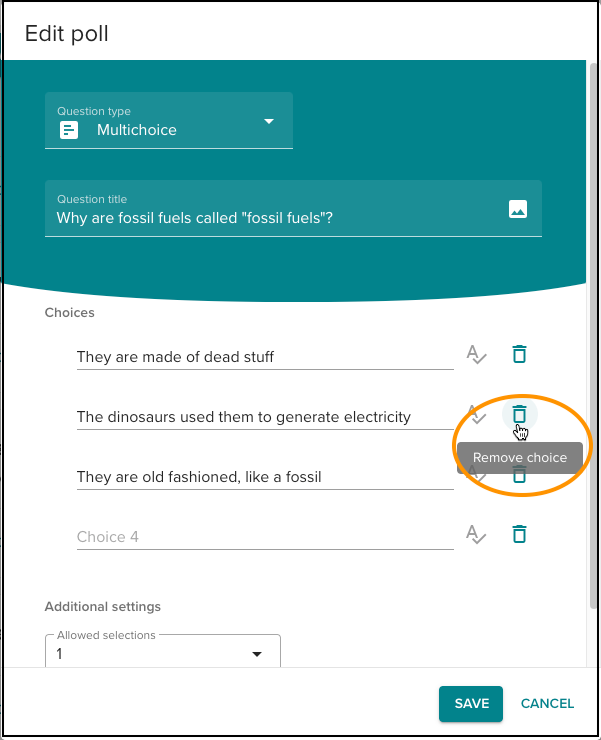
Task: Cancel editing the poll
Action: (547, 703)
